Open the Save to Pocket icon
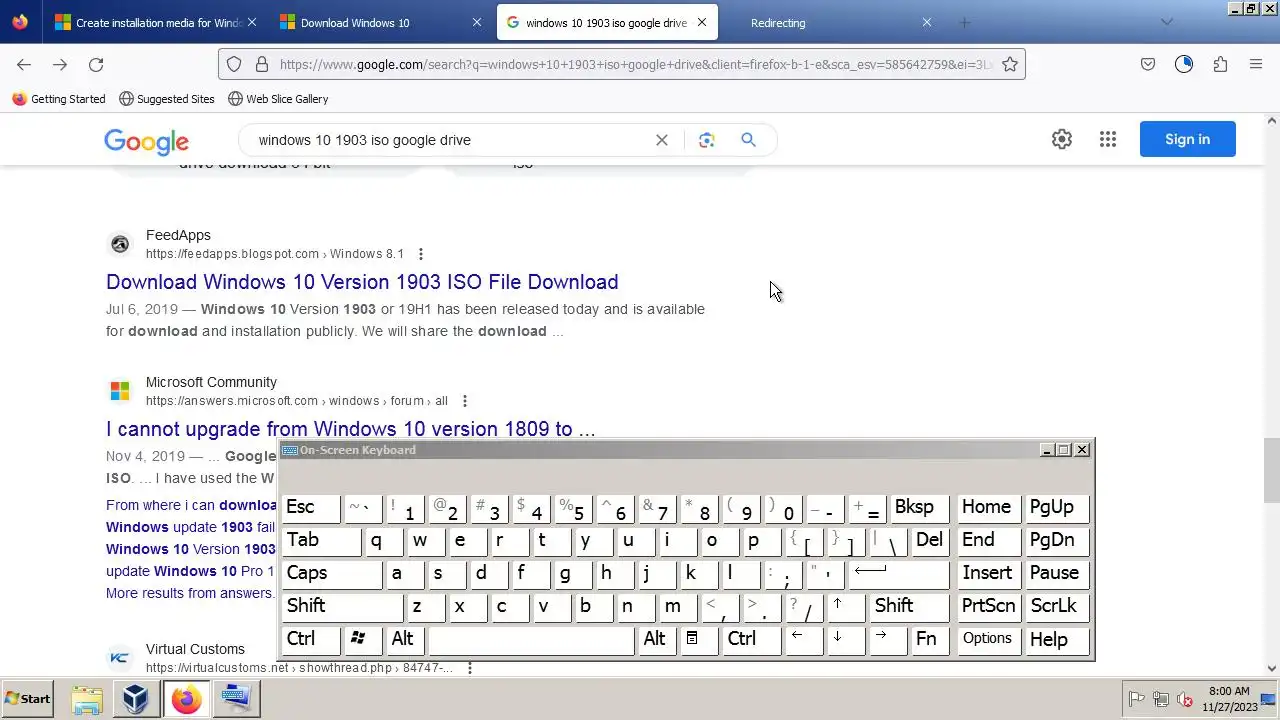Screen dimensions: 1280x720 (x=1148, y=64)
